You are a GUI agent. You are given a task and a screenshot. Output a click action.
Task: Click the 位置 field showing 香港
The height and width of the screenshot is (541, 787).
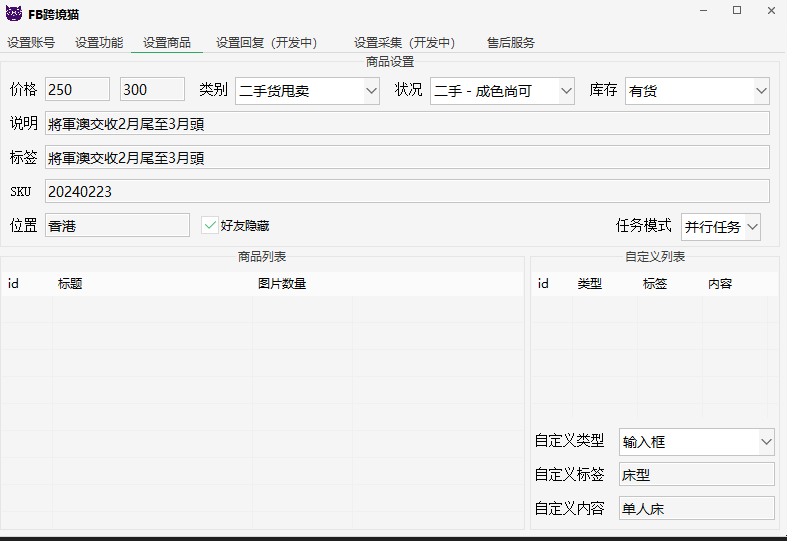tap(117, 225)
